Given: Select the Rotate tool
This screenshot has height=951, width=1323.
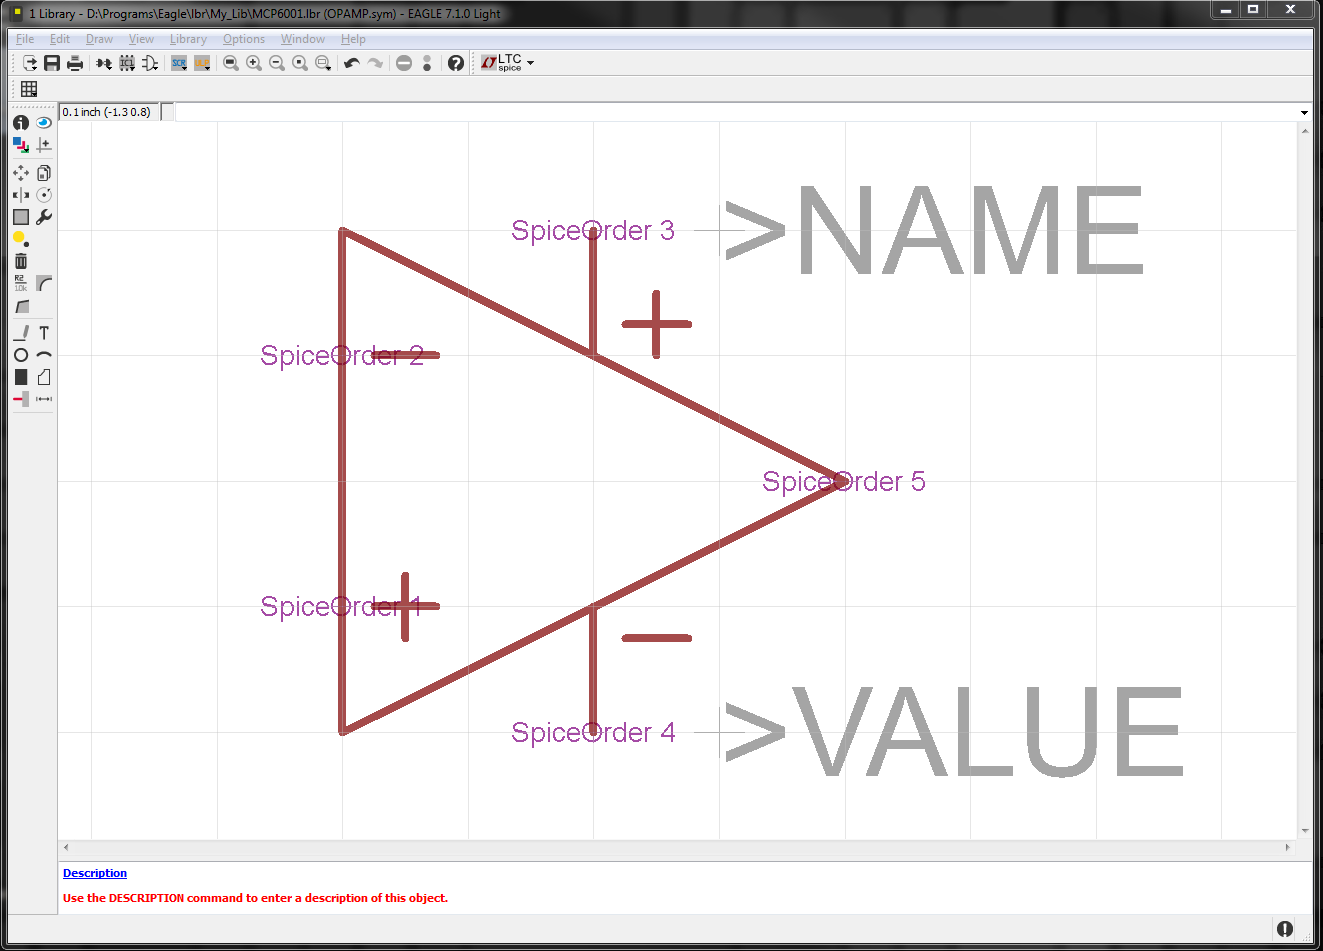Looking at the screenshot, I should pos(44,195).
